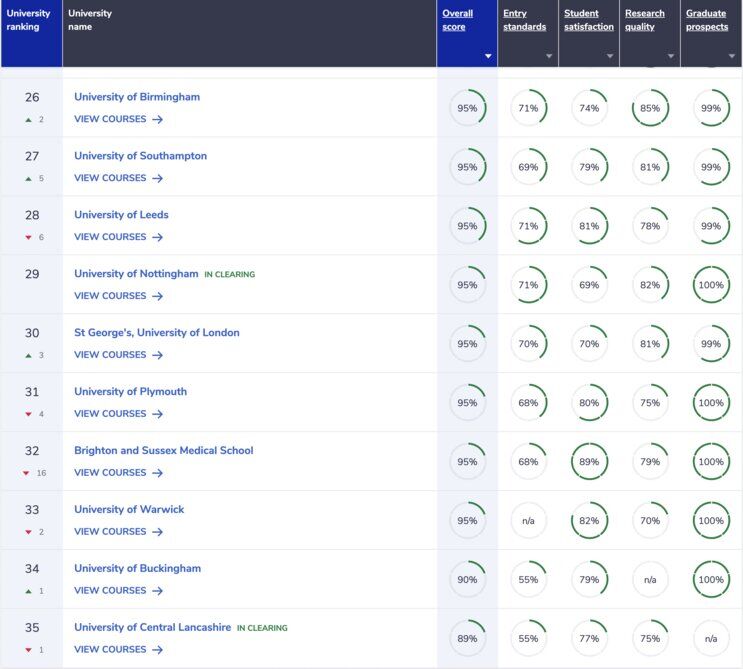Viewport: 743px width, 669px height.
Task: Click Nottingham's IN CLEARING badge
Action: coord(230,274)
